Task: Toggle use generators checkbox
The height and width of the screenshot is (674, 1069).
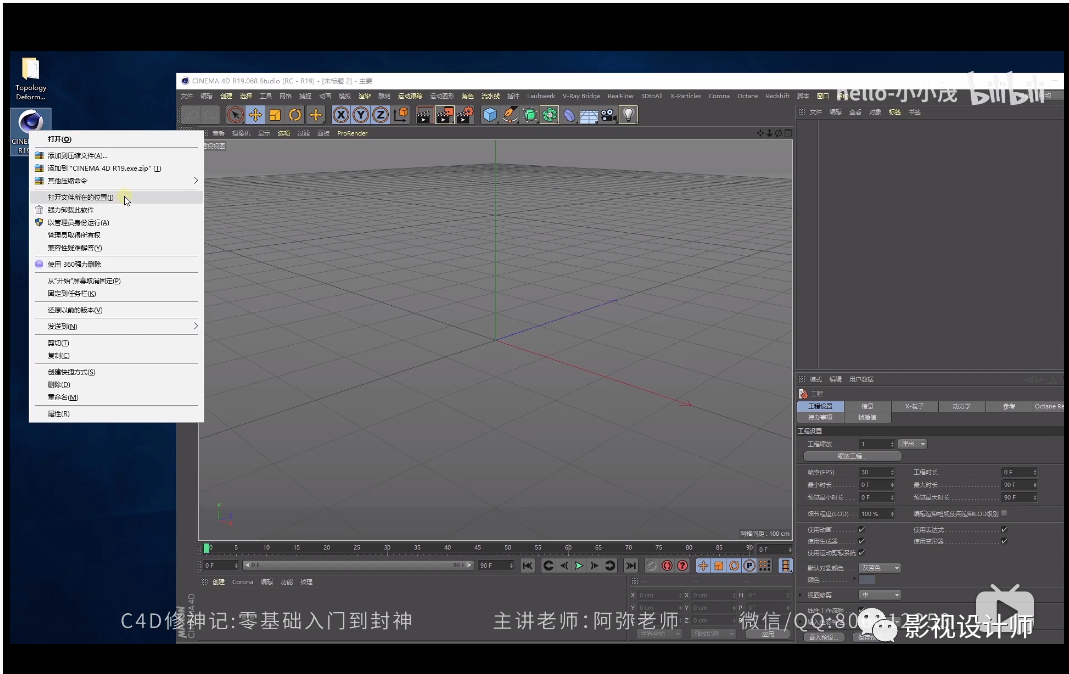Action: [862, 541]
